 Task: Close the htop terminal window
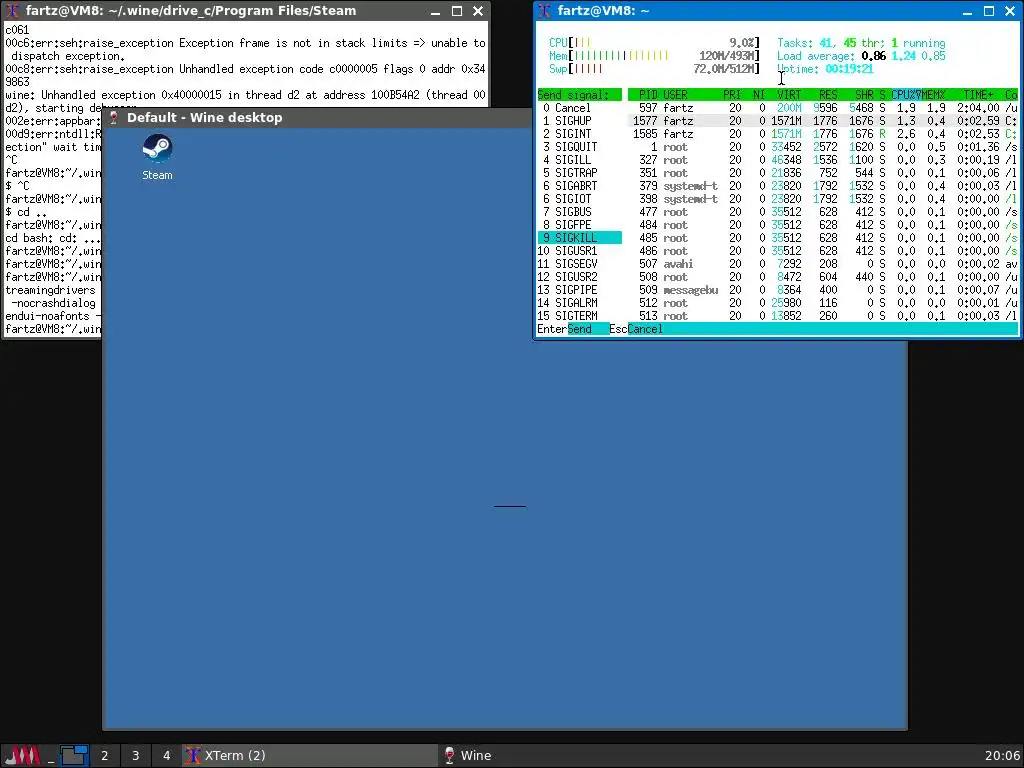(x=1010, y=11)
